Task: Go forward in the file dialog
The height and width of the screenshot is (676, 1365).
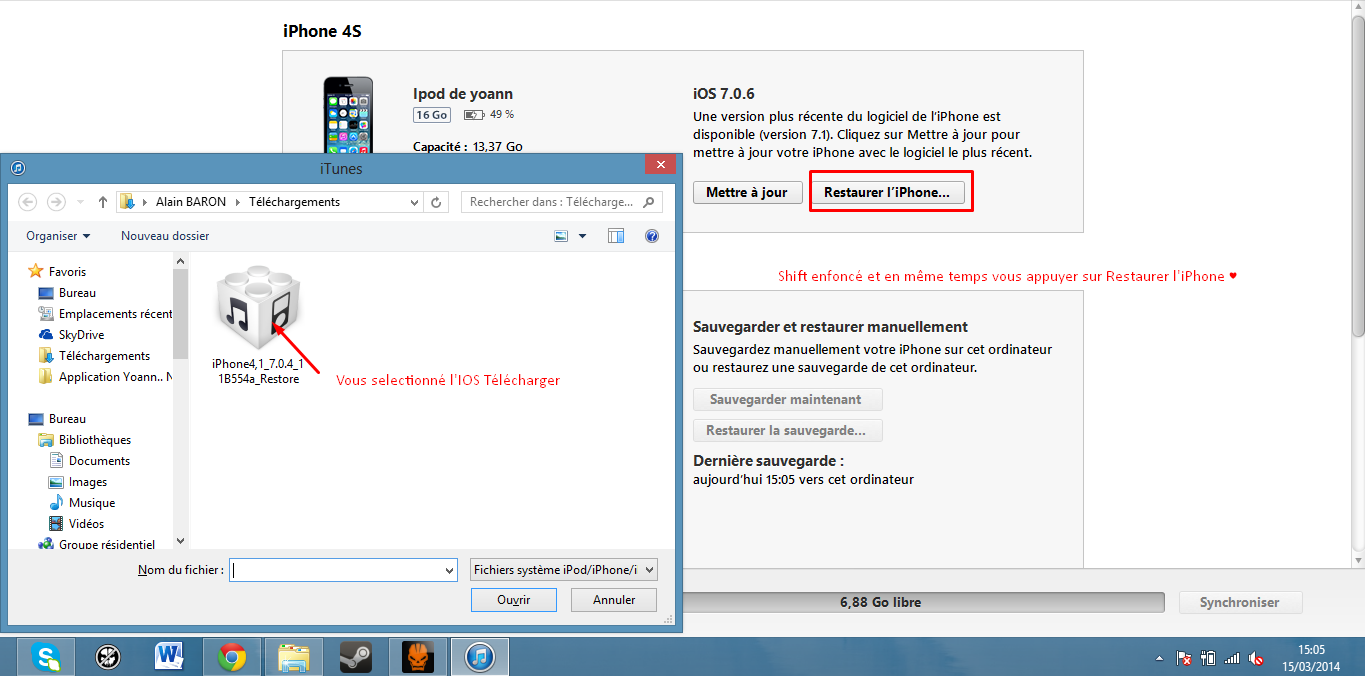Action: click(x=56, y=202)
